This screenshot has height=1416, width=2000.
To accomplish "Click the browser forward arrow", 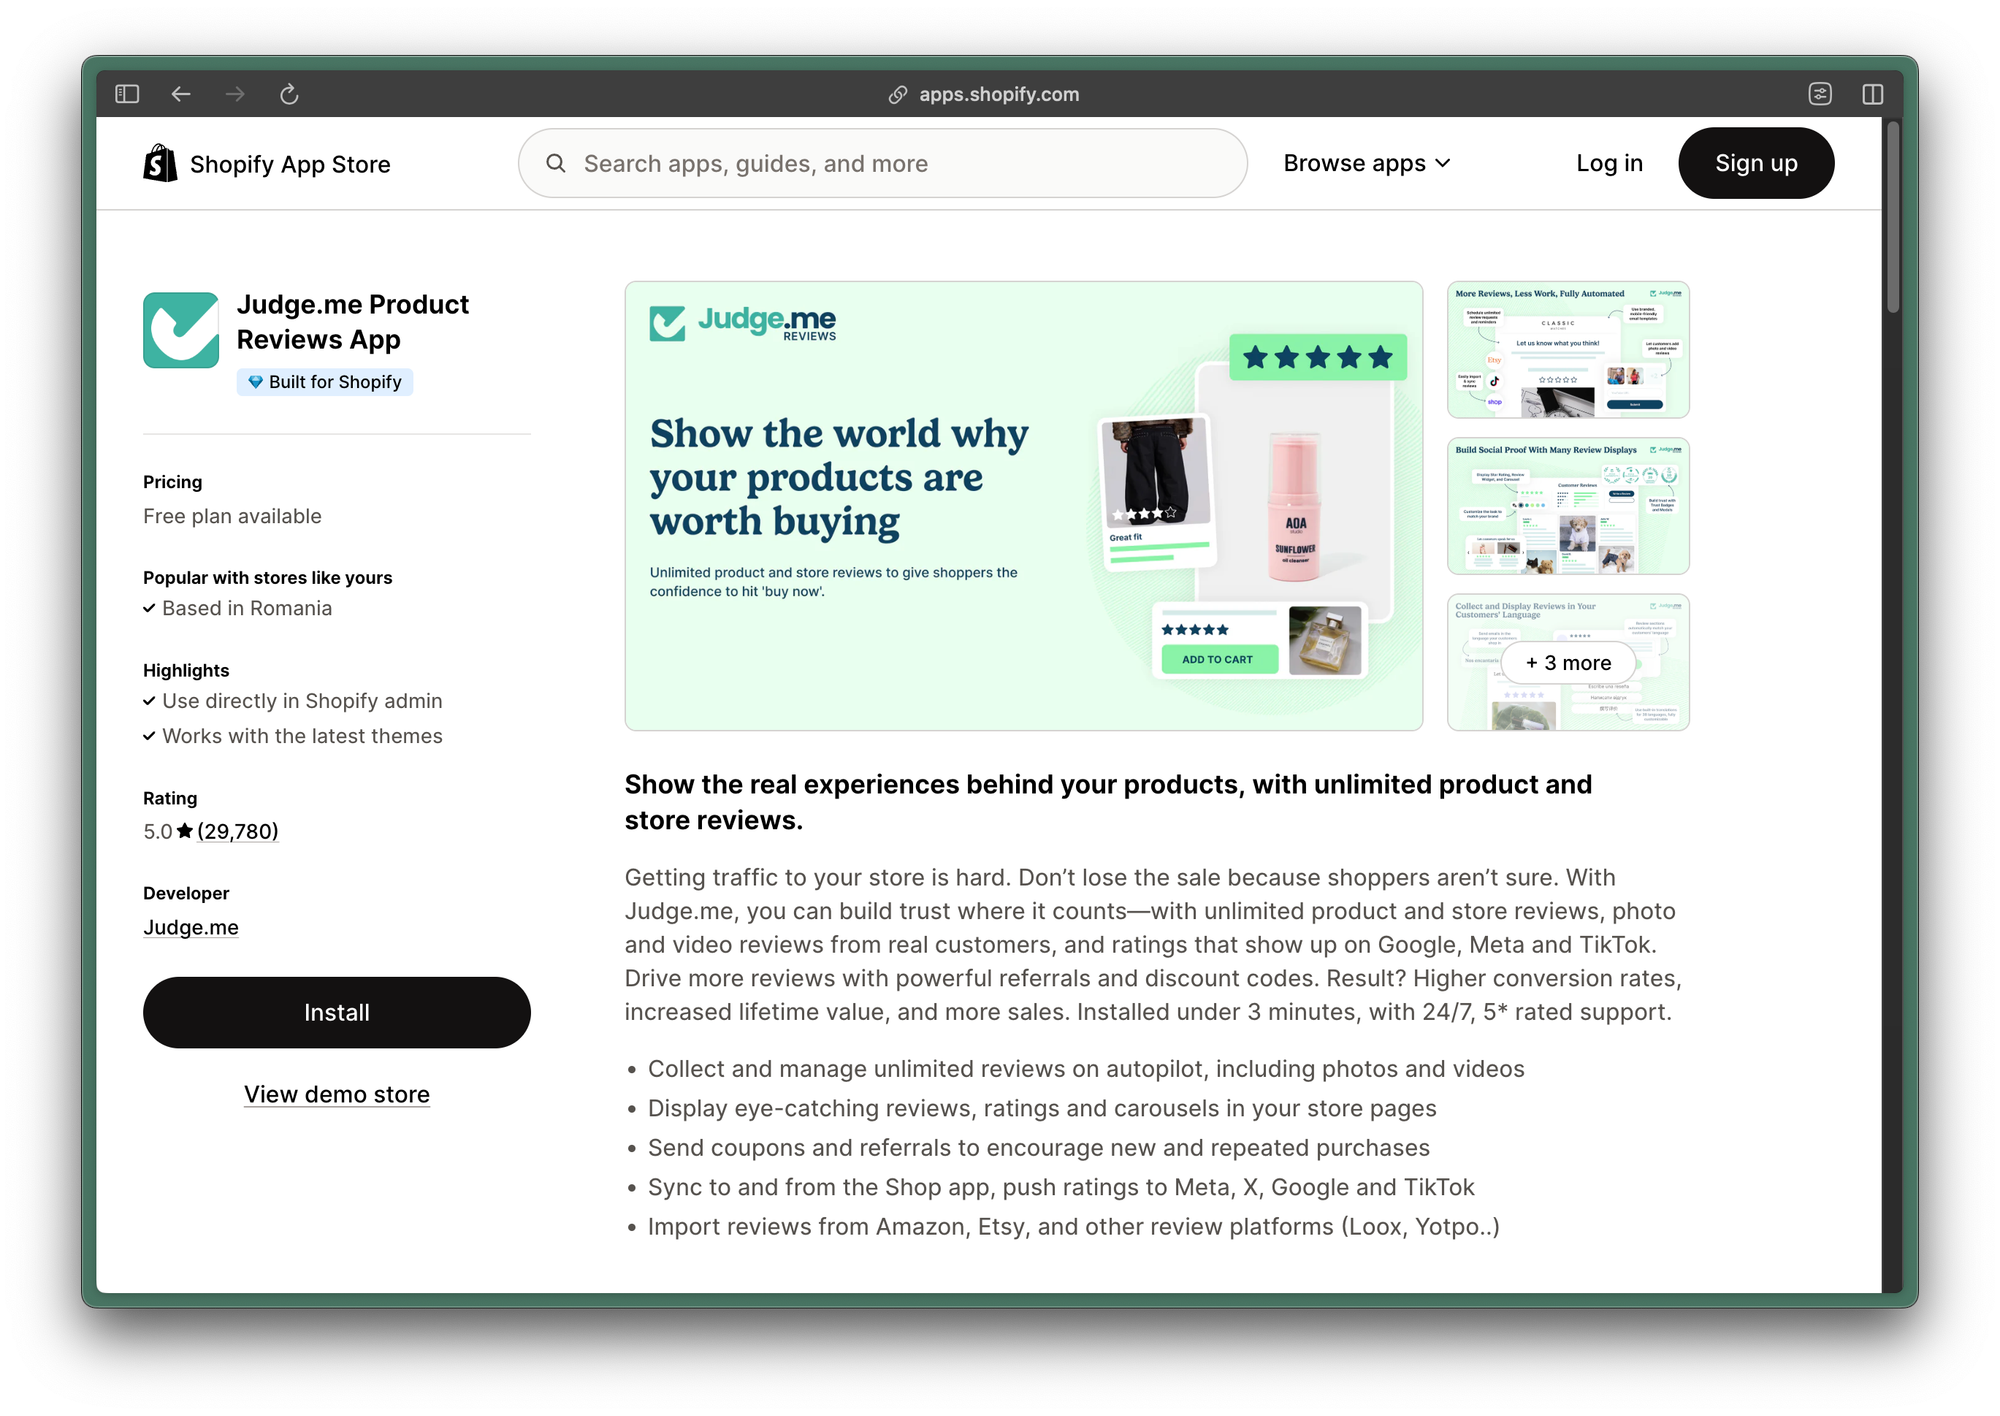I will coord(235,94).
